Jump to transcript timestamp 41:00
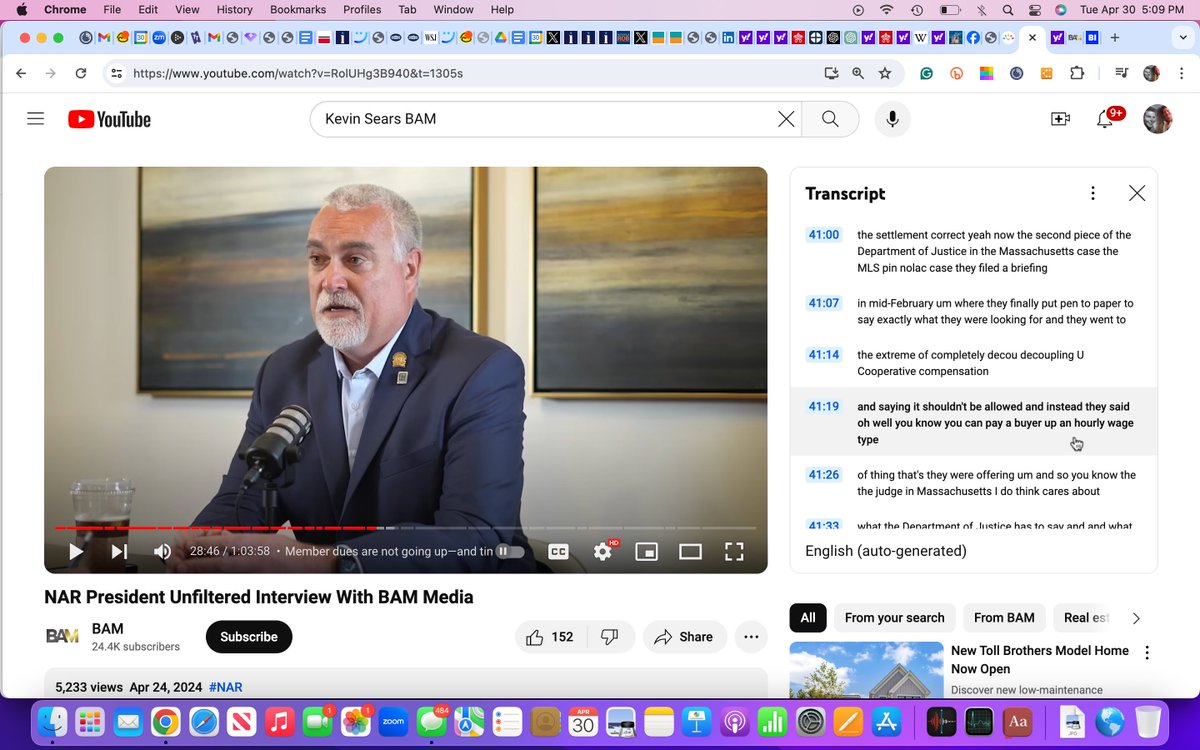The height and width of the screenshot is (750, 1200). (x=824, y=235)
